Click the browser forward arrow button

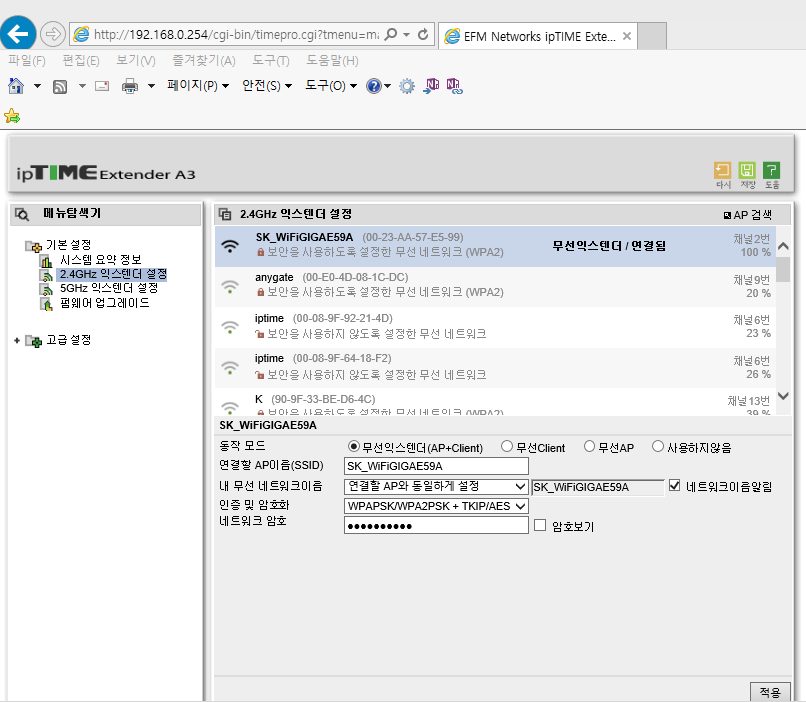coord(52,34)
